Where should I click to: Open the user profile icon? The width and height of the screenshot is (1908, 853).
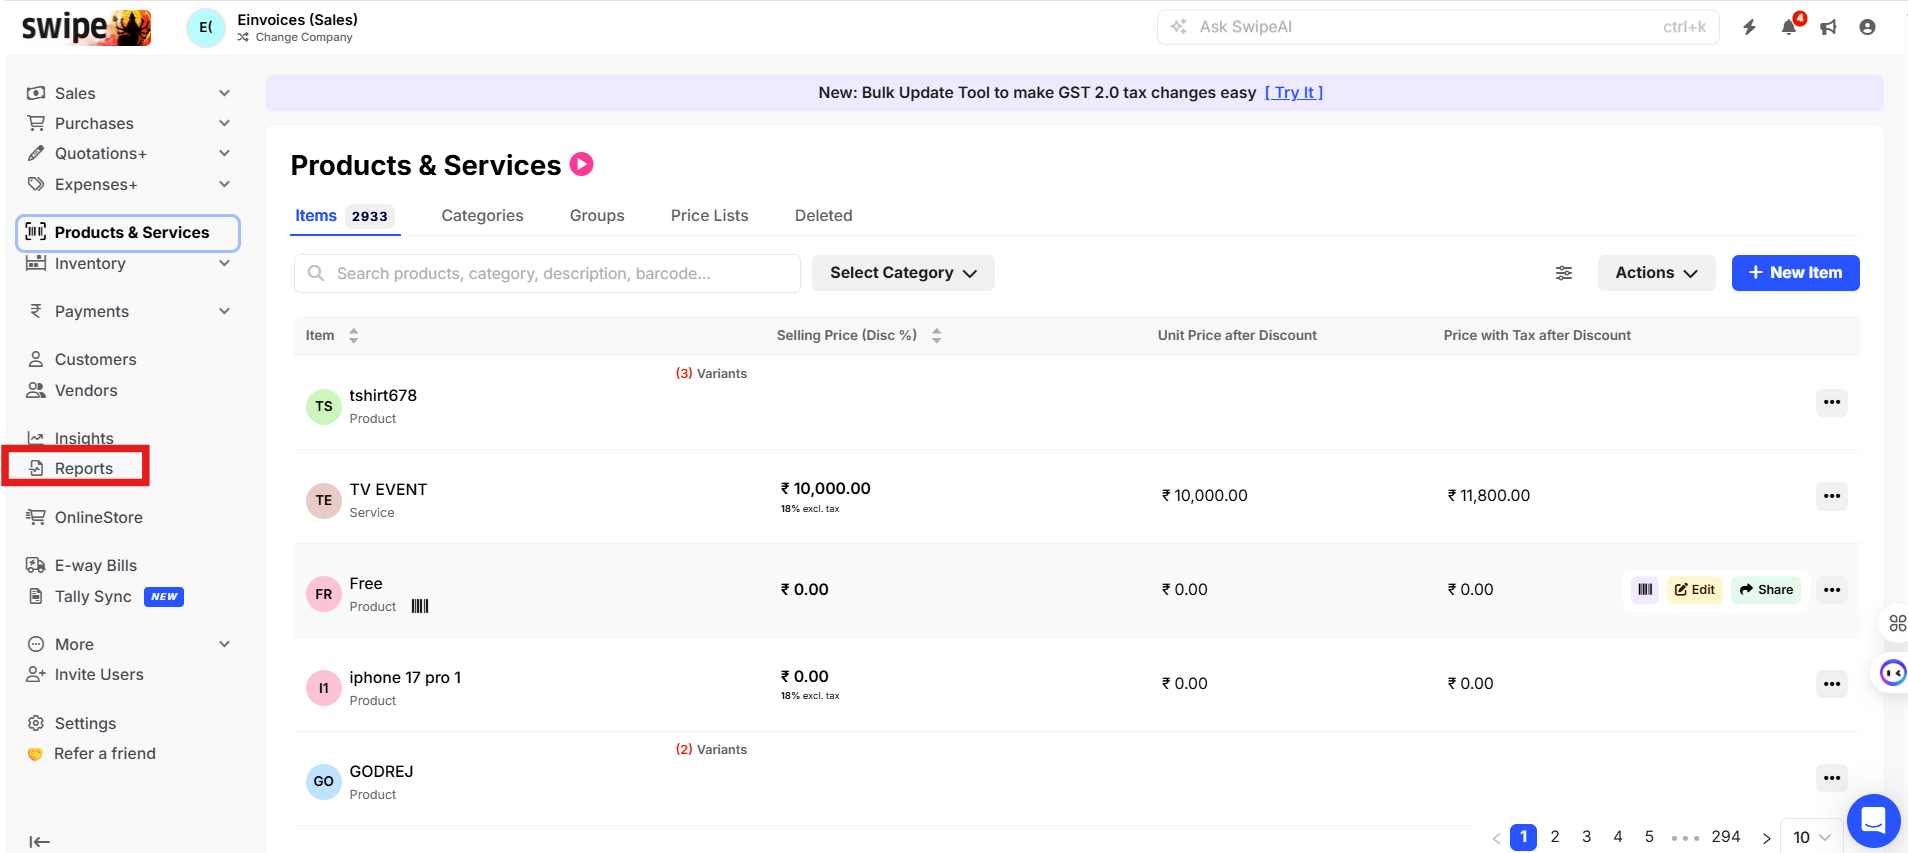point(1867,28)
